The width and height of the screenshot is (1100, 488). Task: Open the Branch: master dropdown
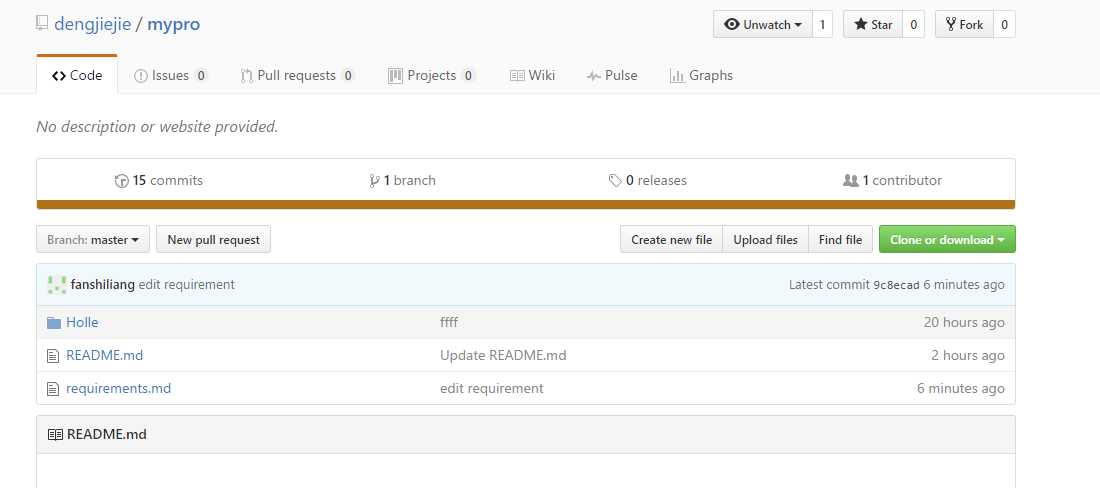coord(93,239)
